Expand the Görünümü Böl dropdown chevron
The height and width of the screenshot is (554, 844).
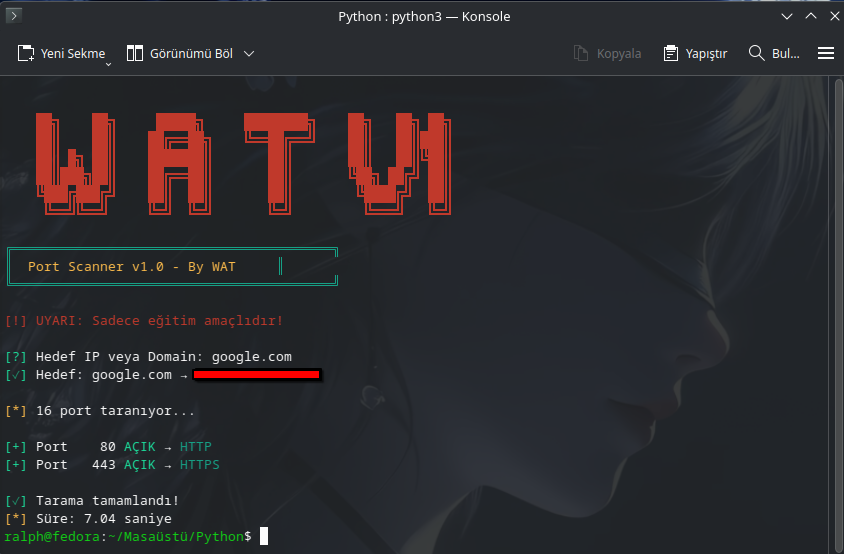(249, 53)
